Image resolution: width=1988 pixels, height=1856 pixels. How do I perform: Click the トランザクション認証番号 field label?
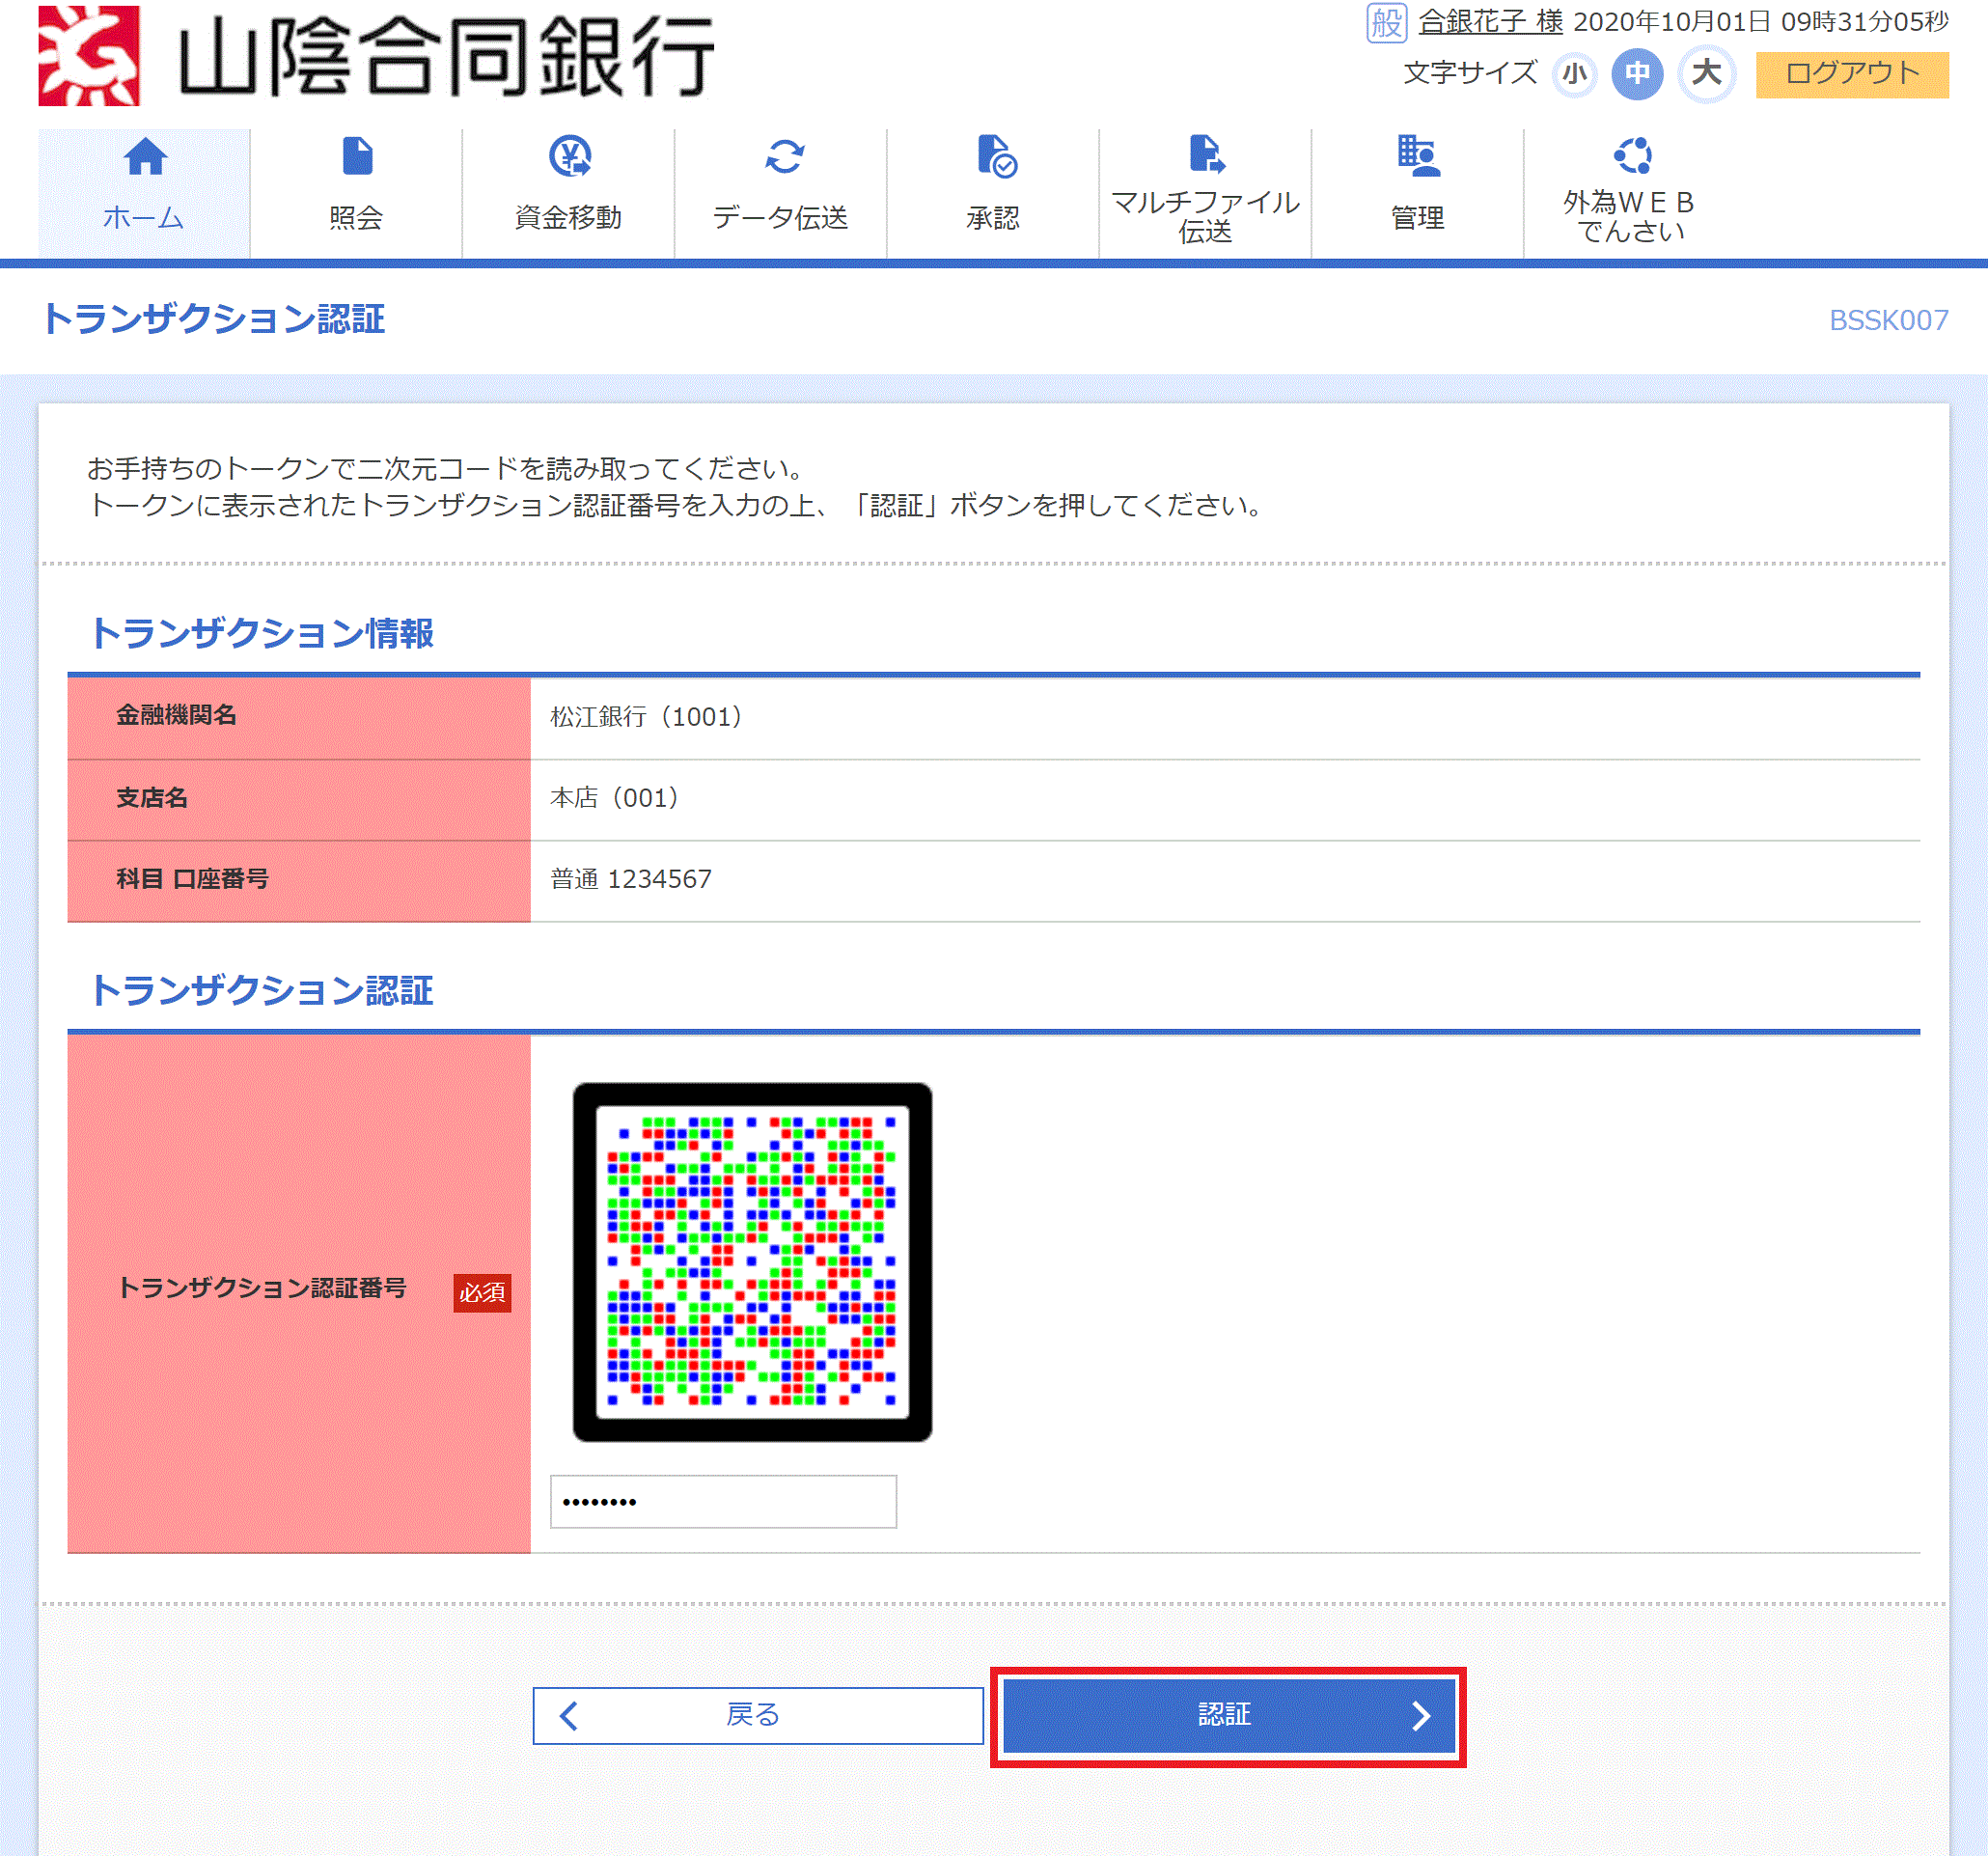tap(262, 1288)
